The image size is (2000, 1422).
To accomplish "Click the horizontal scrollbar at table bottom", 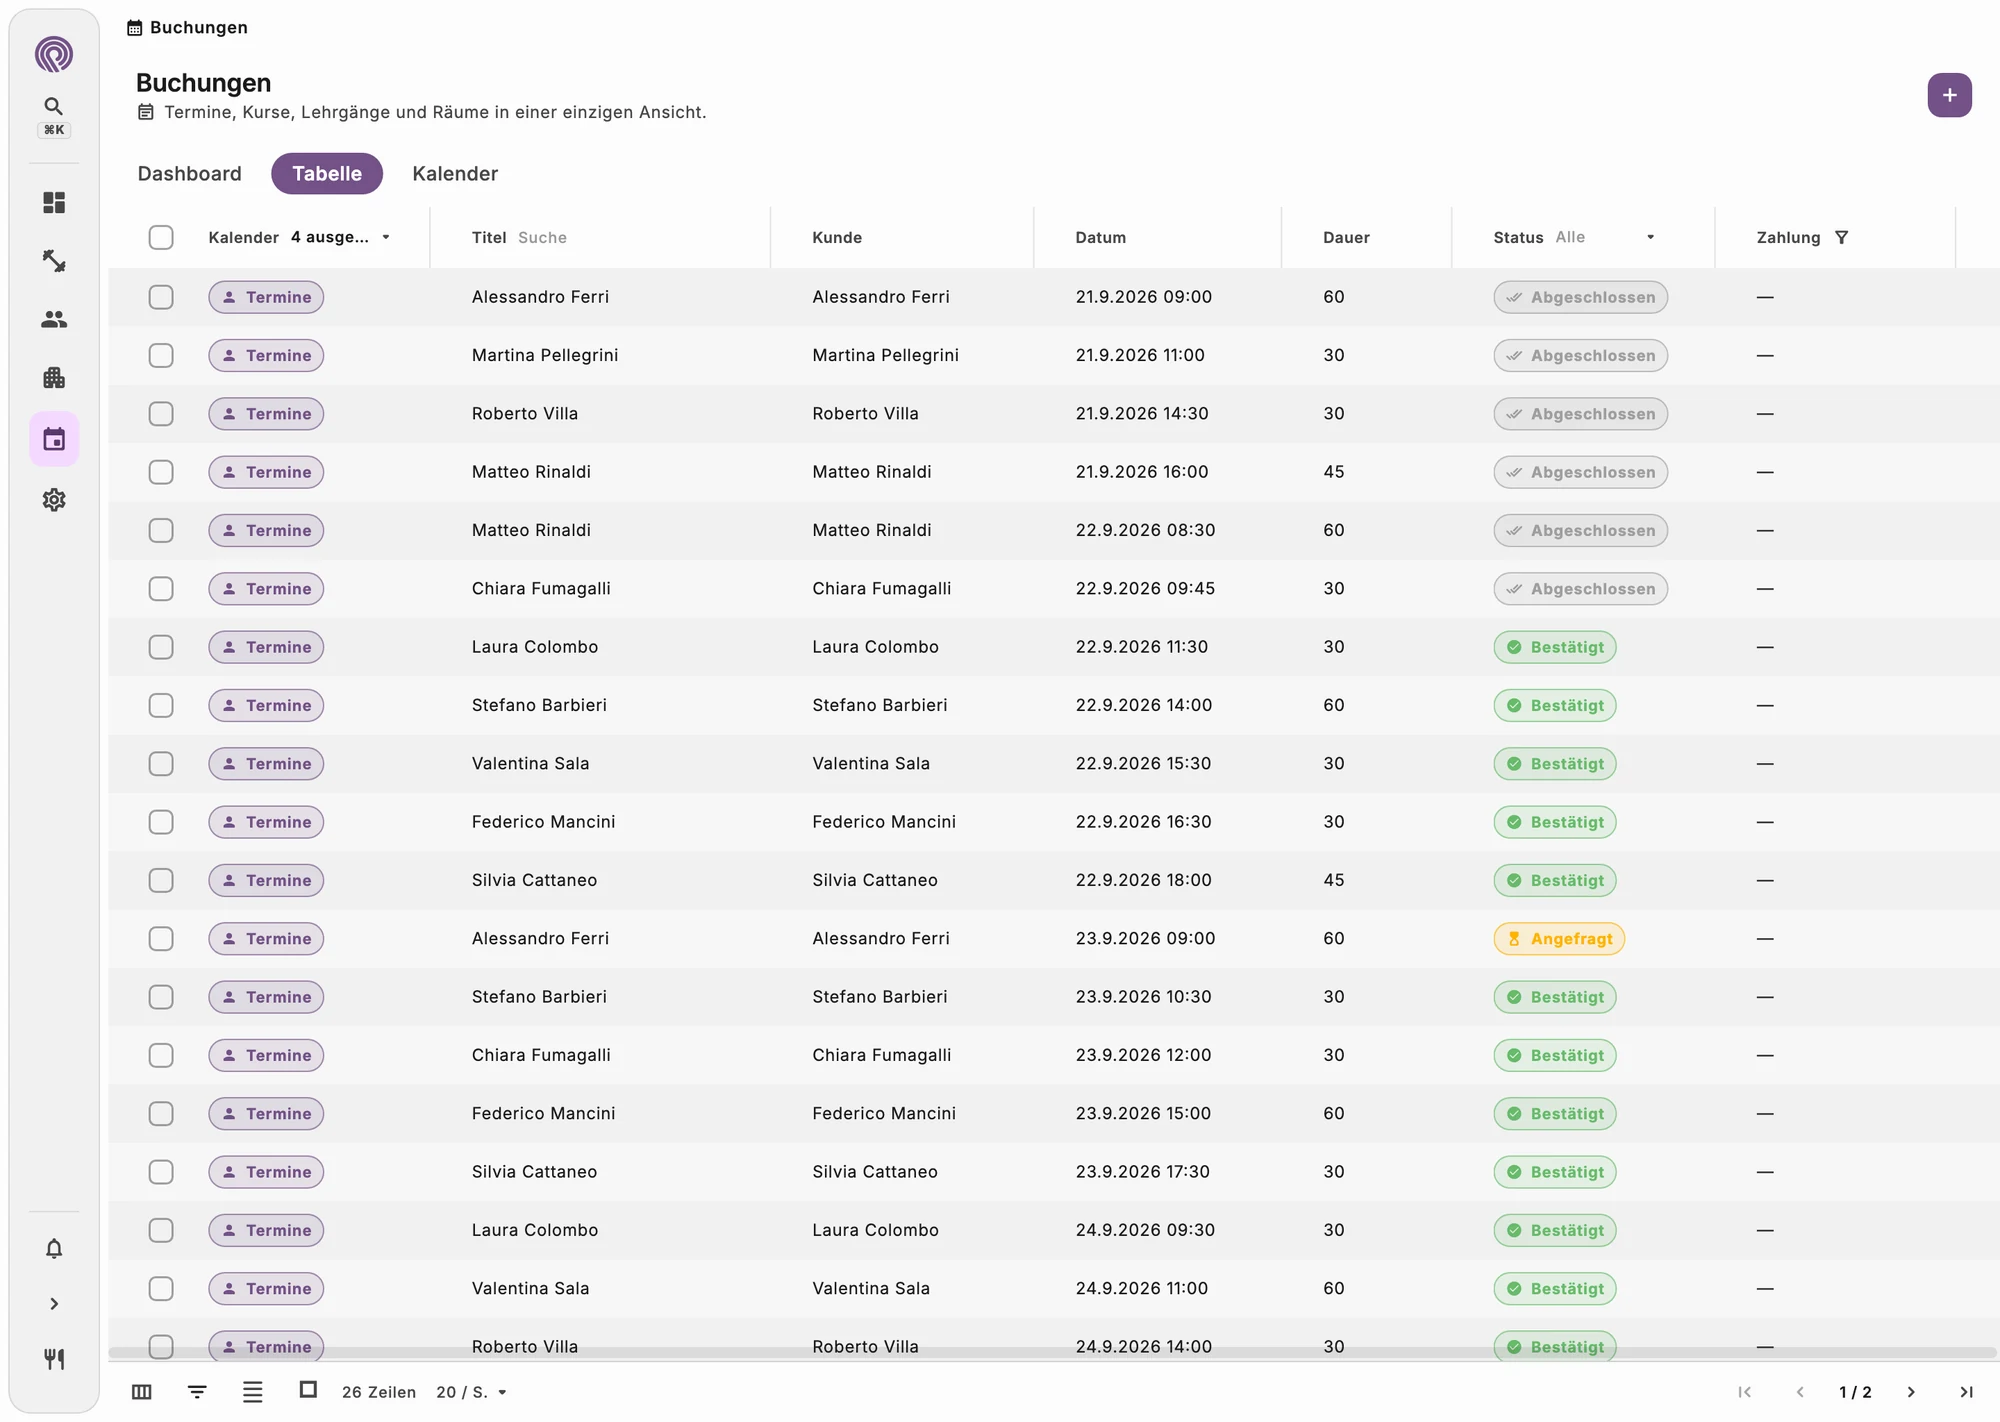I will point(1052,1352).
